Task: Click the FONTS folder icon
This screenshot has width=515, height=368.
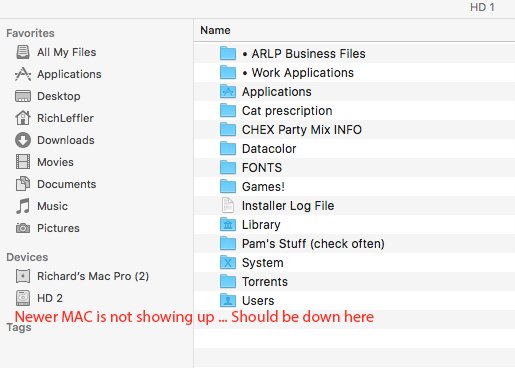Action: click(x=228, y=167)
